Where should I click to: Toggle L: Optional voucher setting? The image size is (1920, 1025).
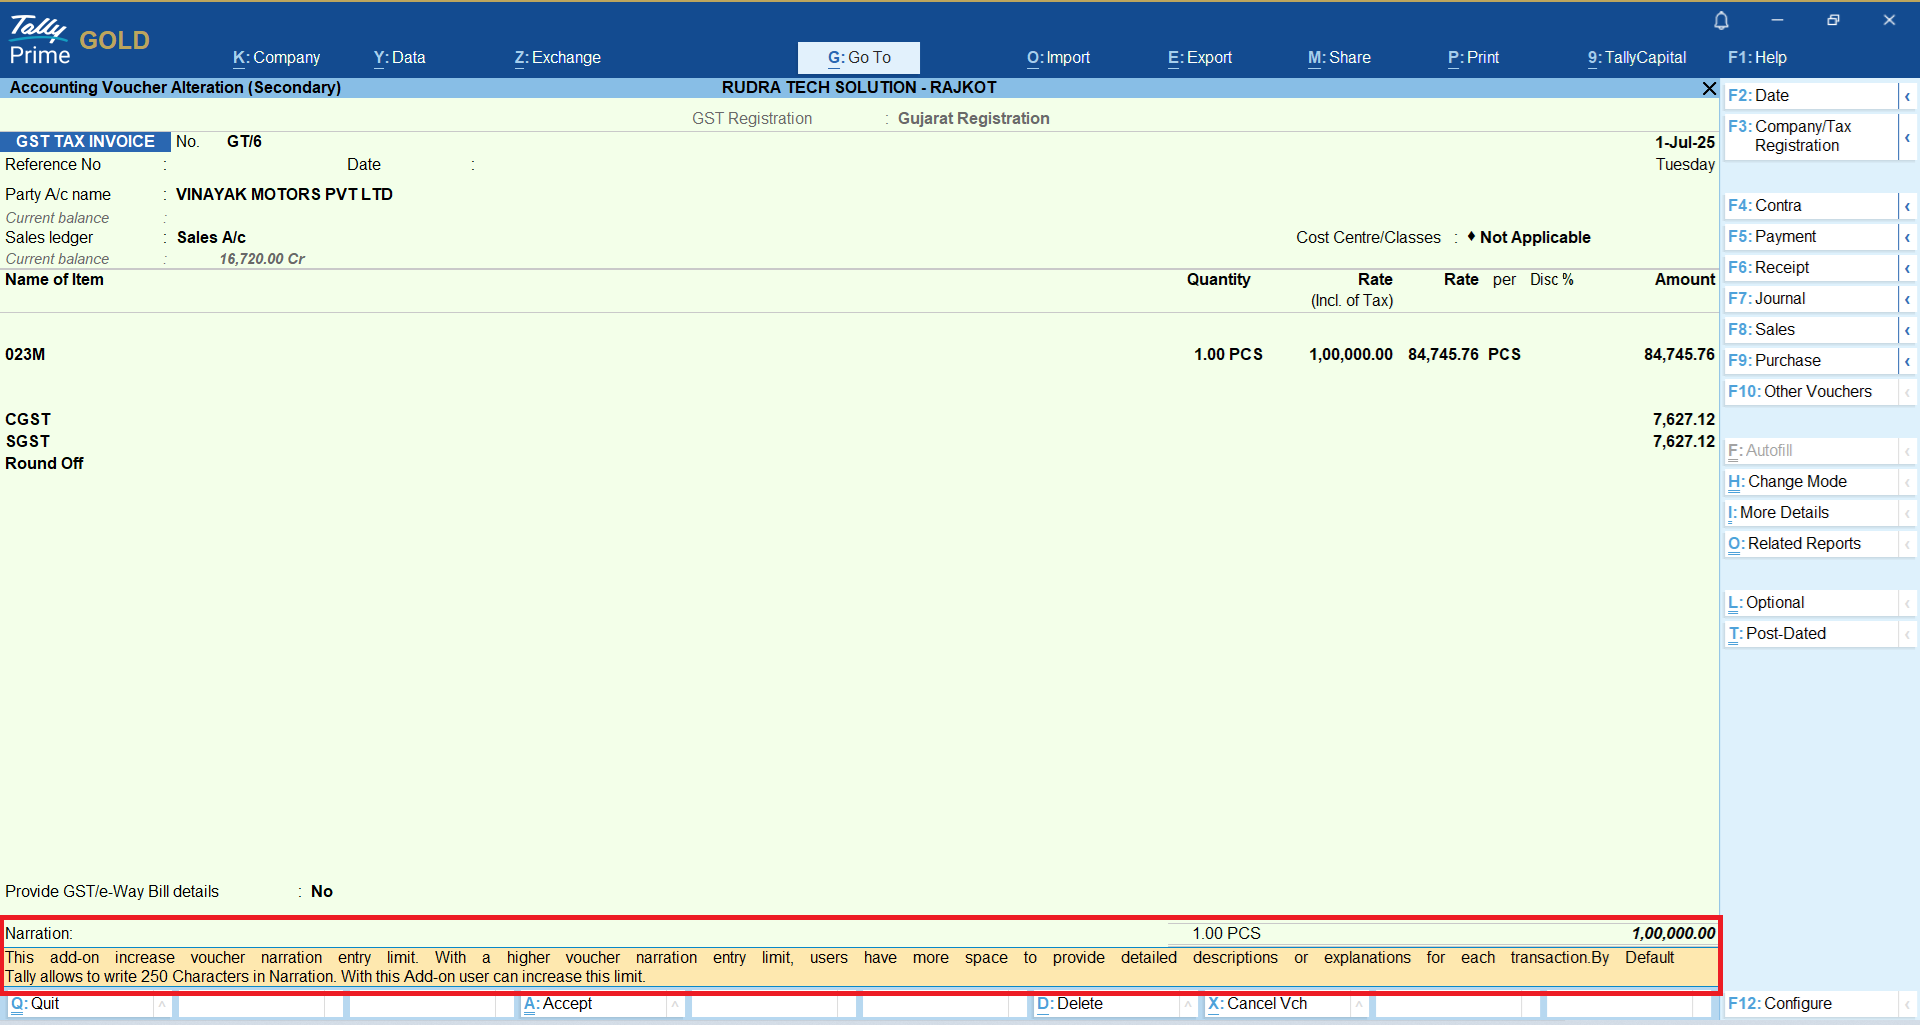tap(1766, 603)
